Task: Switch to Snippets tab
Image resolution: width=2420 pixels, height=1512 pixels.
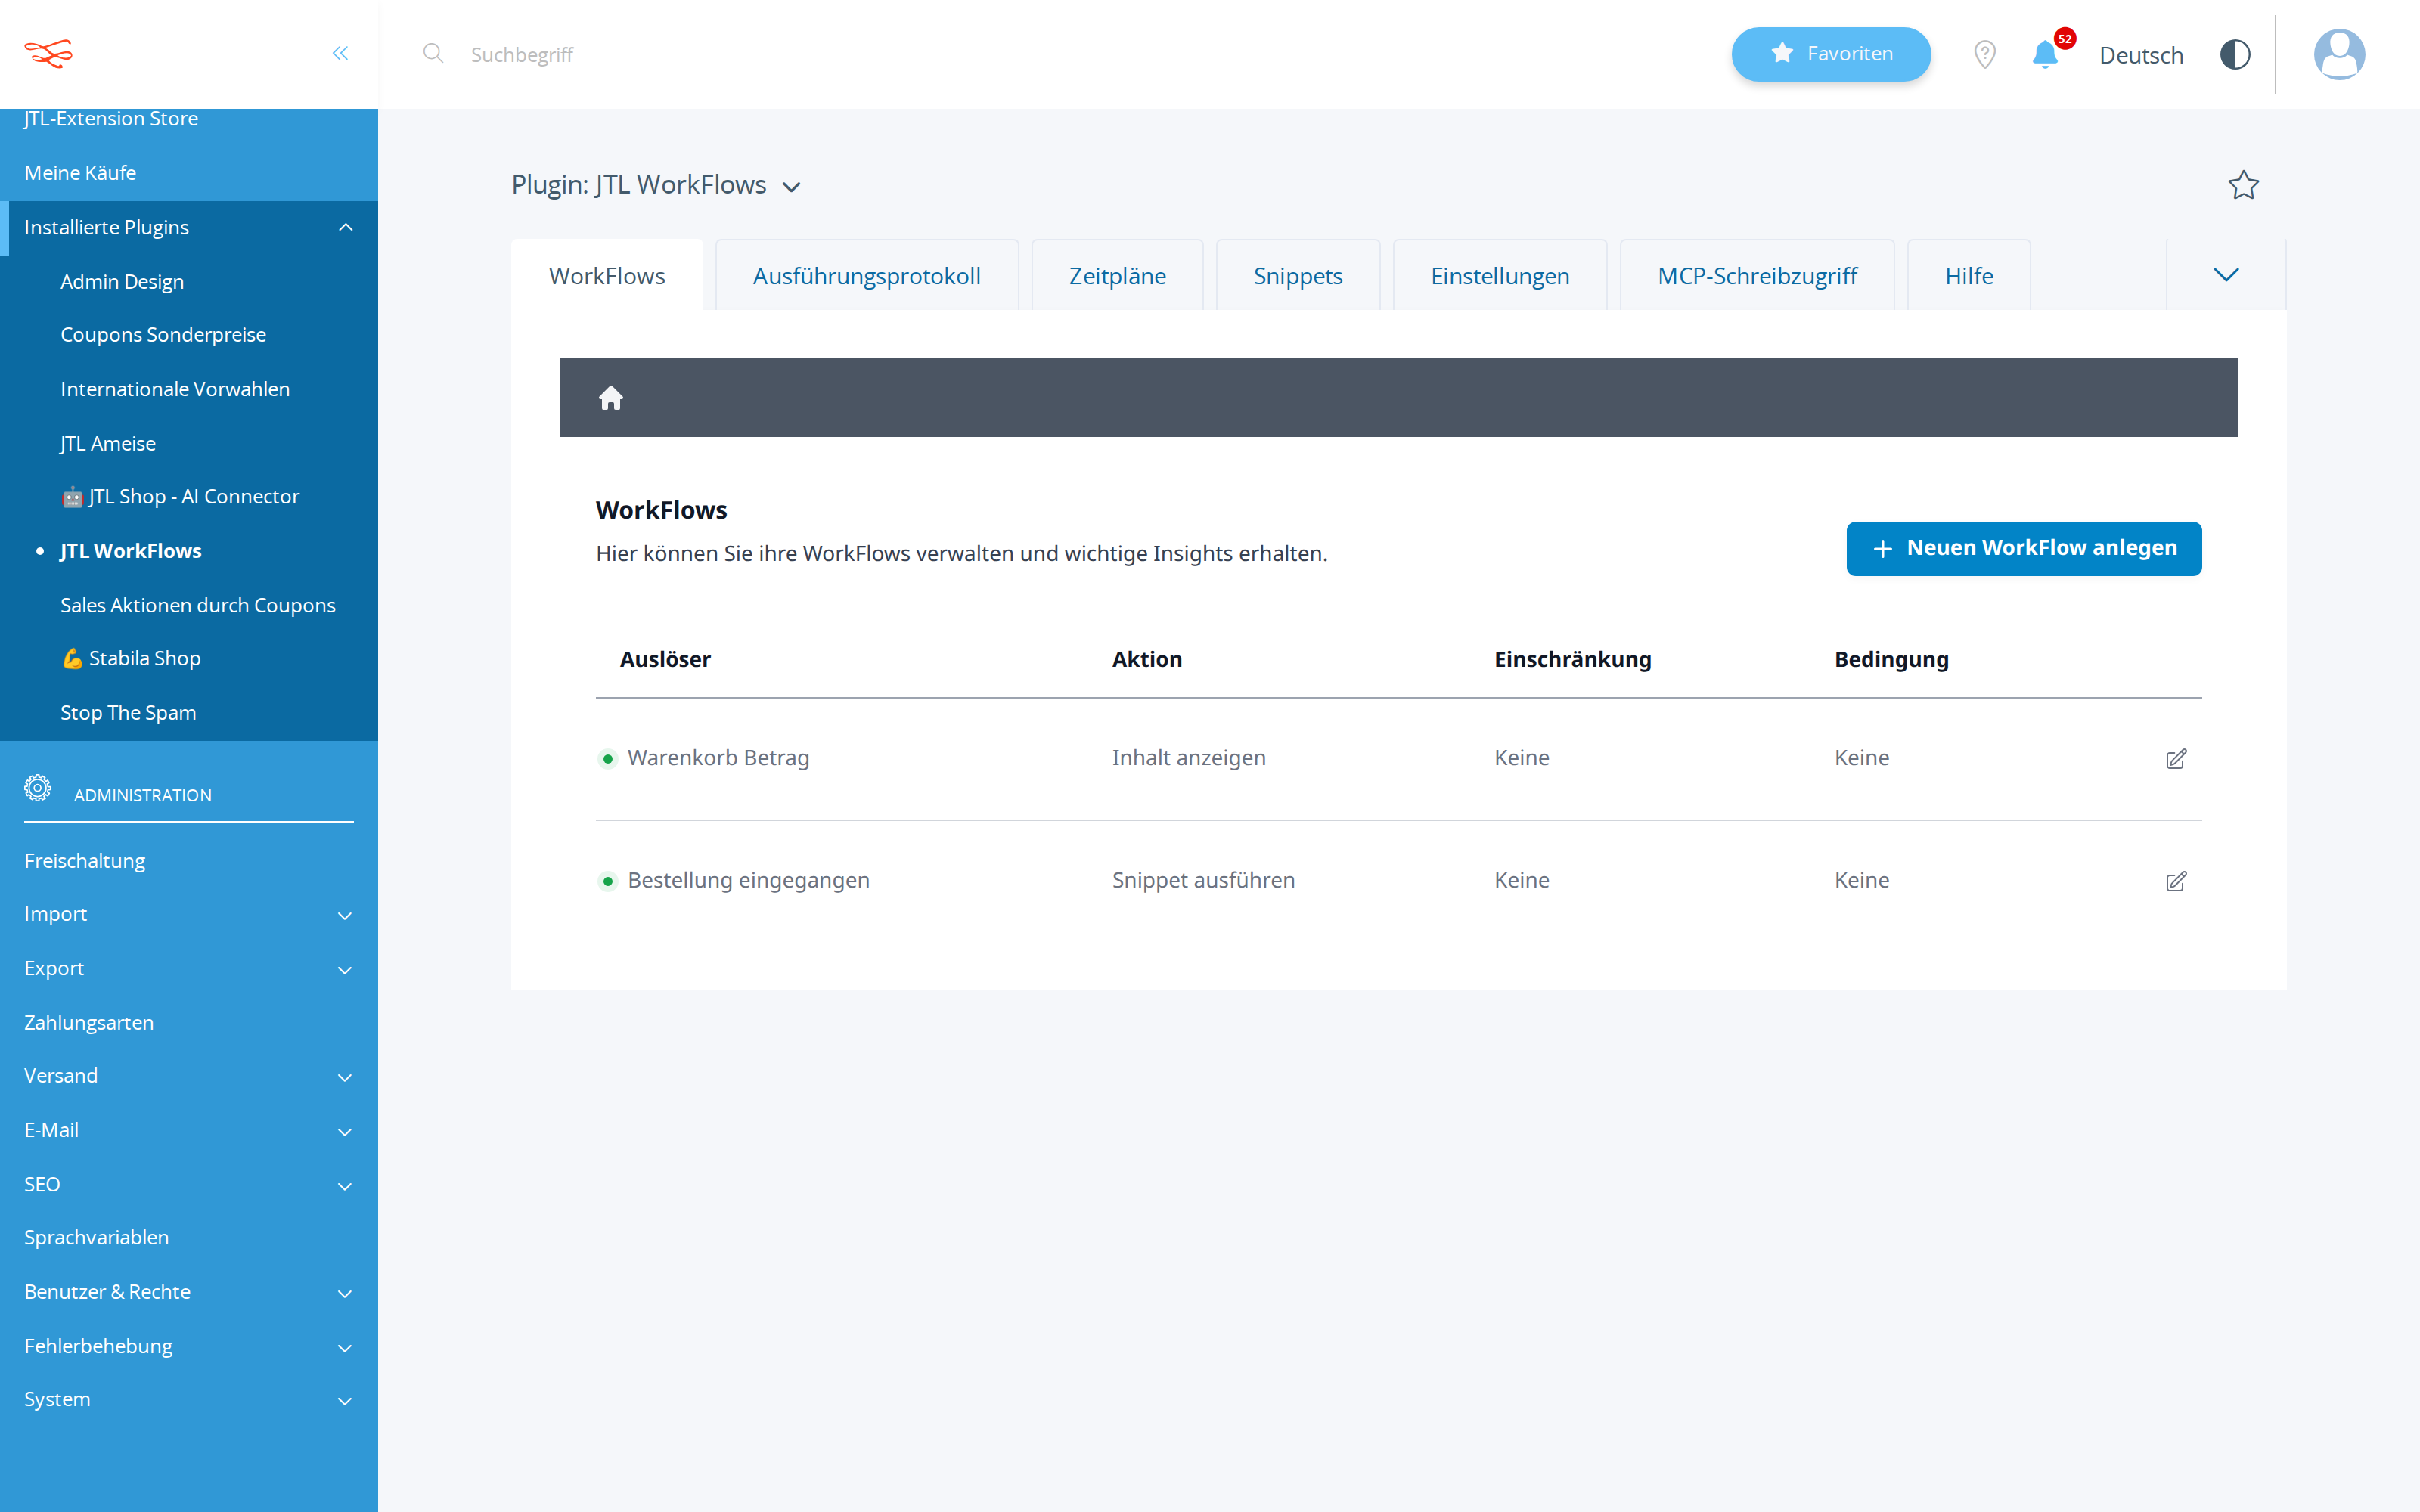Action: point(1298,275)
